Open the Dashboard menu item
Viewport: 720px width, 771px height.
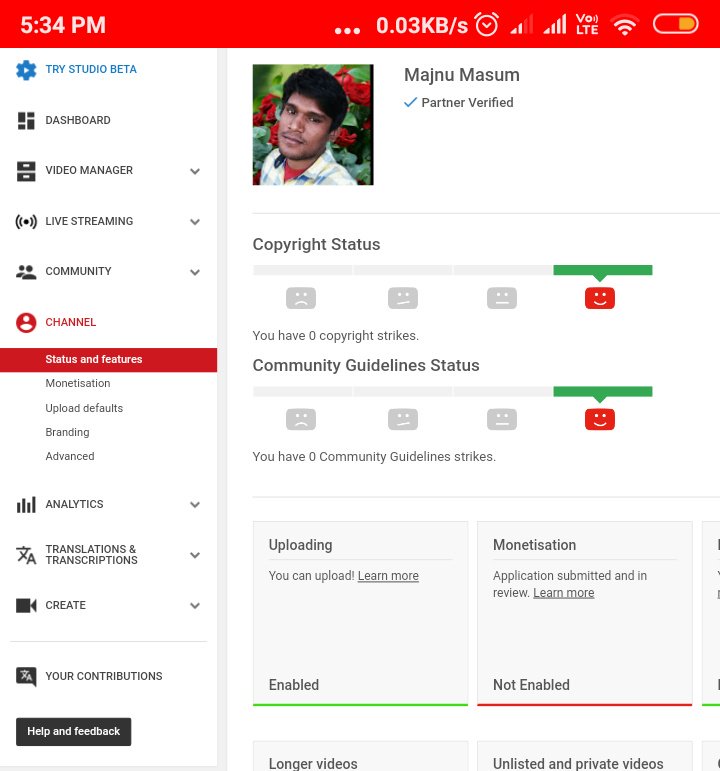coord(78,120)
